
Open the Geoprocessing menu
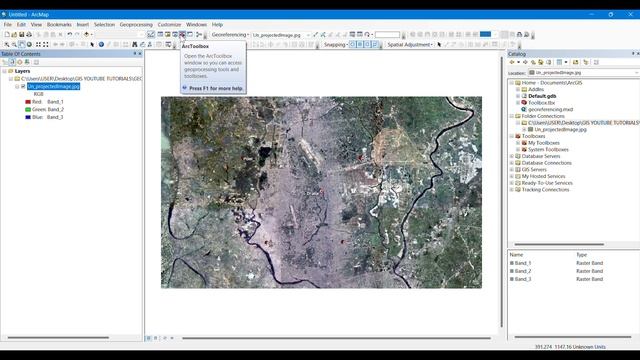pyautogui.click(x=136, y=24)
